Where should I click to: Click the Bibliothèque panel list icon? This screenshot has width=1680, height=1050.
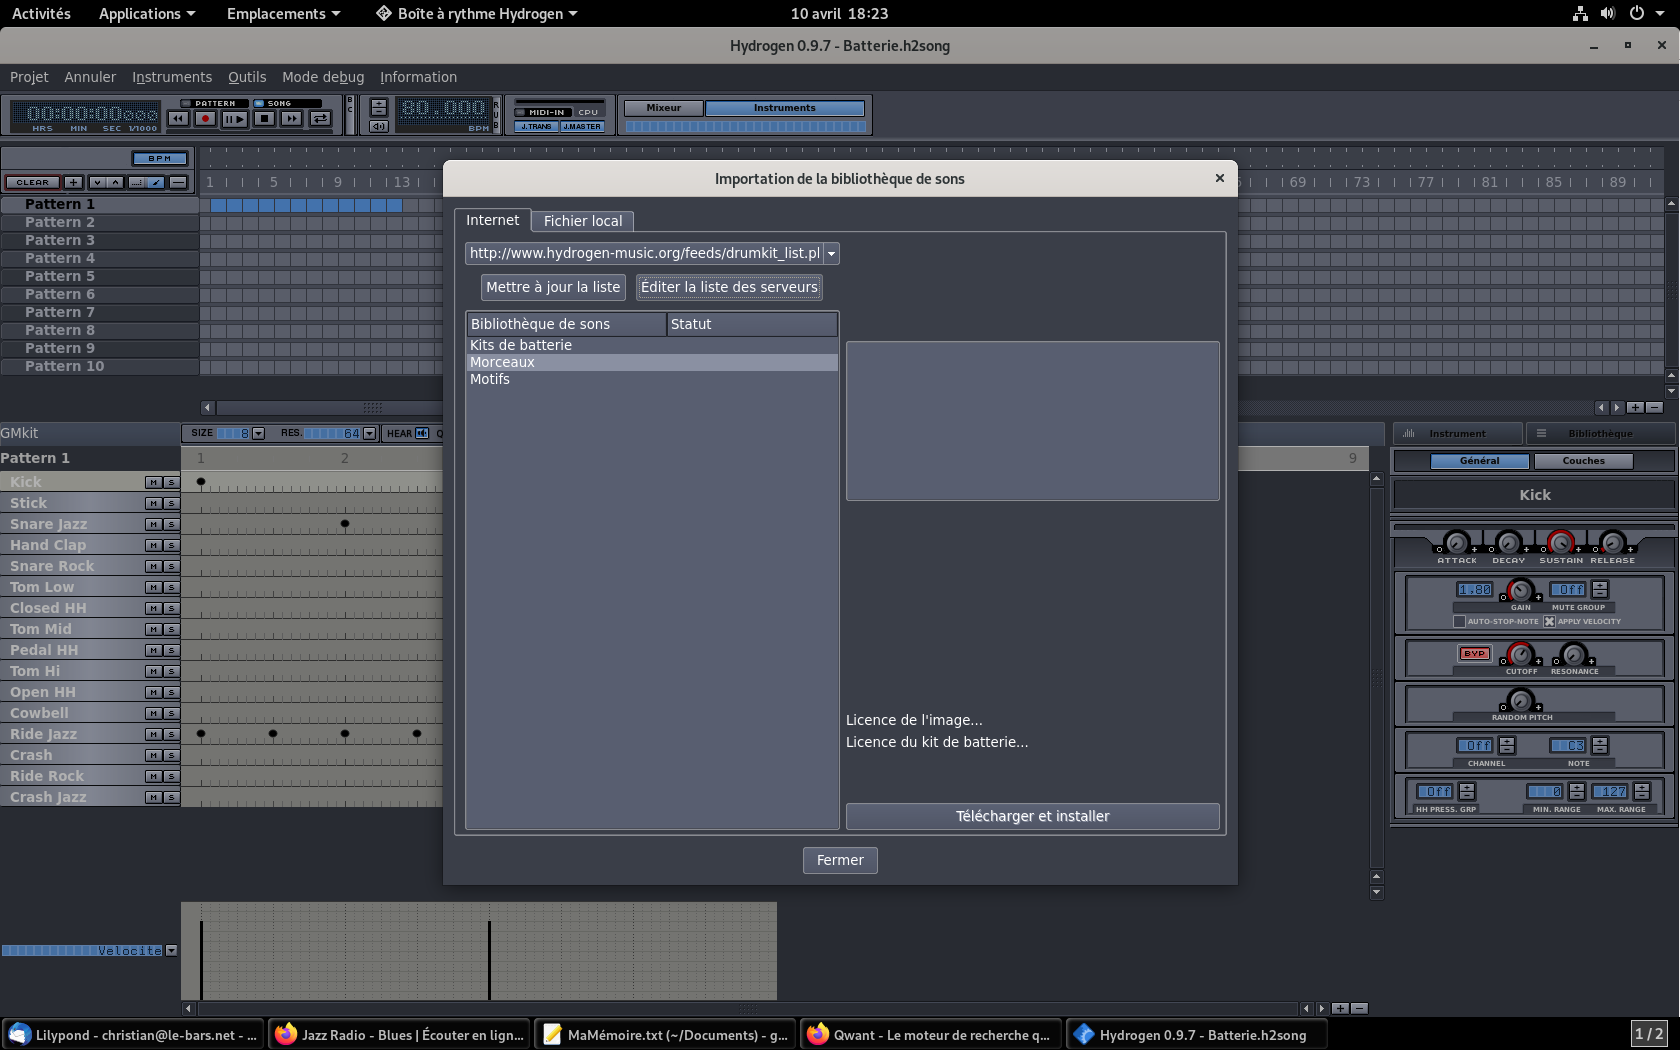1541,434
